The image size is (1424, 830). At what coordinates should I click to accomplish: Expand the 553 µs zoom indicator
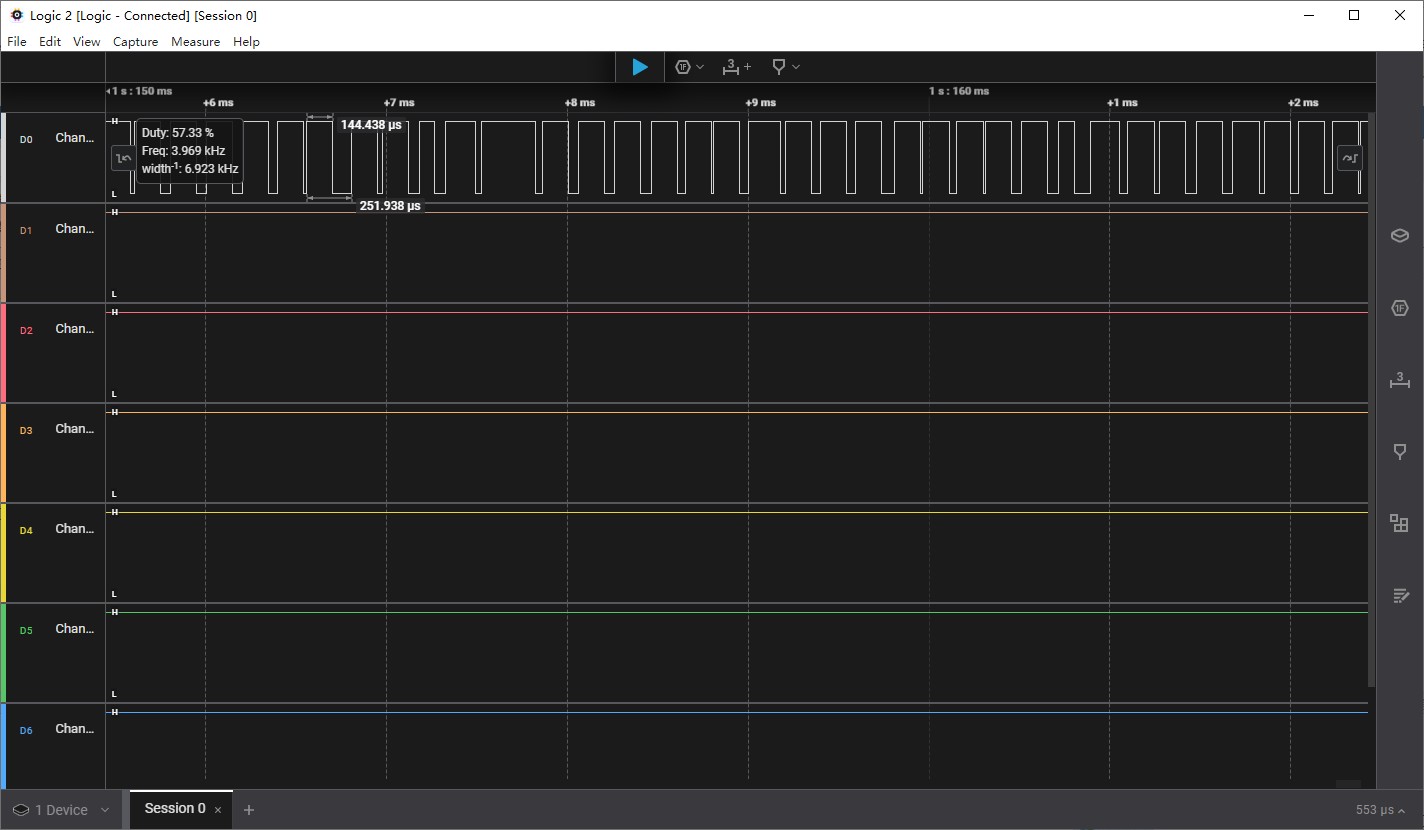[x=1381, y=810]
